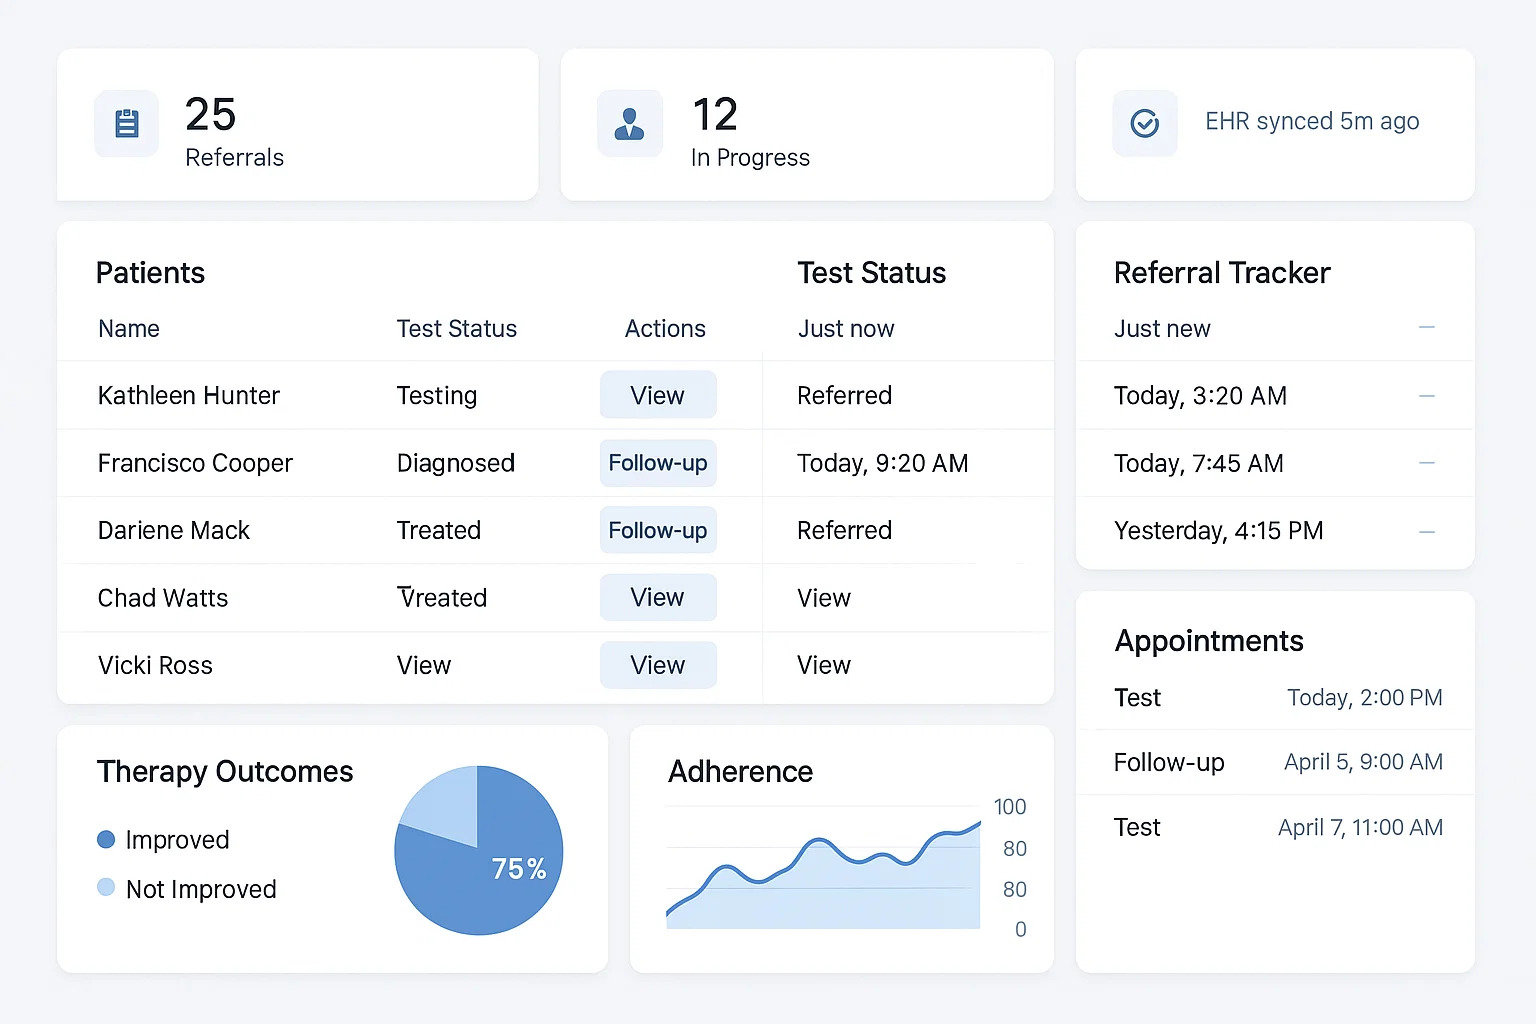
Task: Click the EHR synced checkmark icon
Action: pos(1144,123)
